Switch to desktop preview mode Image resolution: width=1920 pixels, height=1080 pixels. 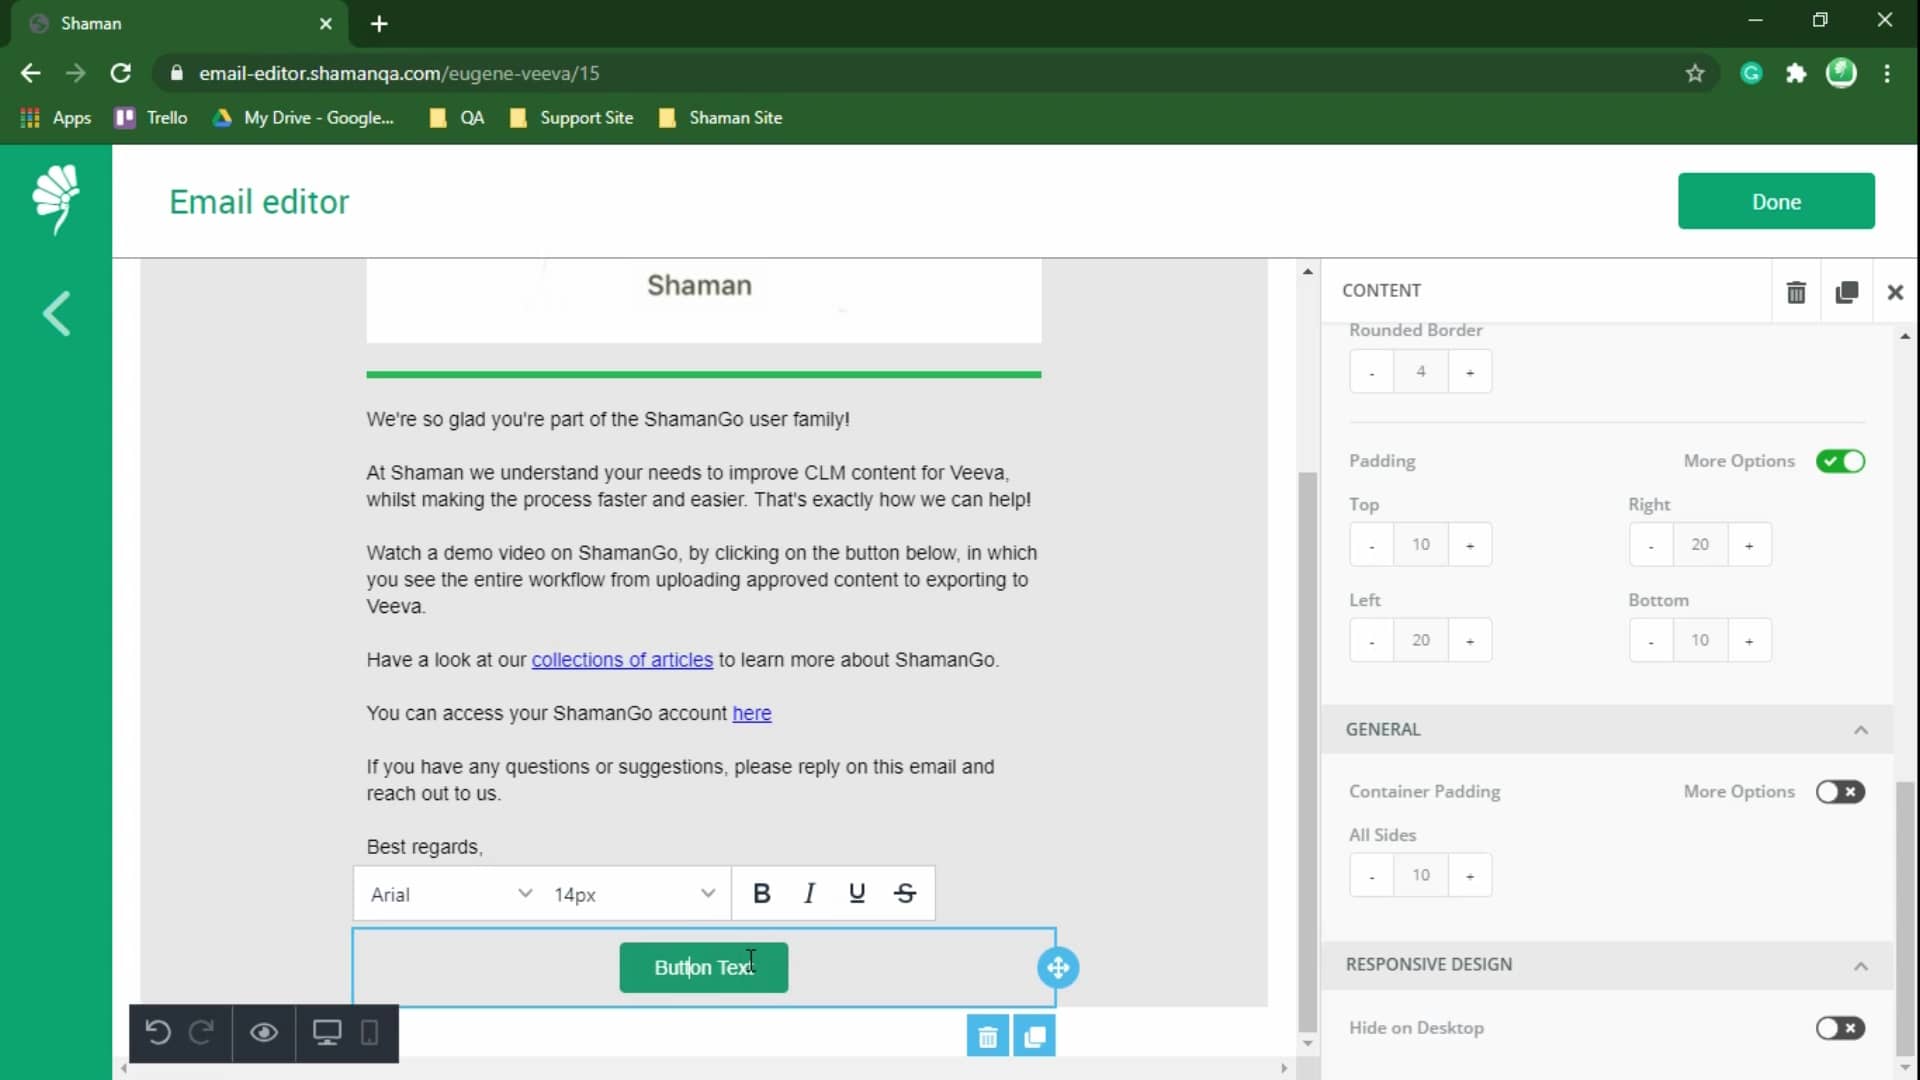326,1033
